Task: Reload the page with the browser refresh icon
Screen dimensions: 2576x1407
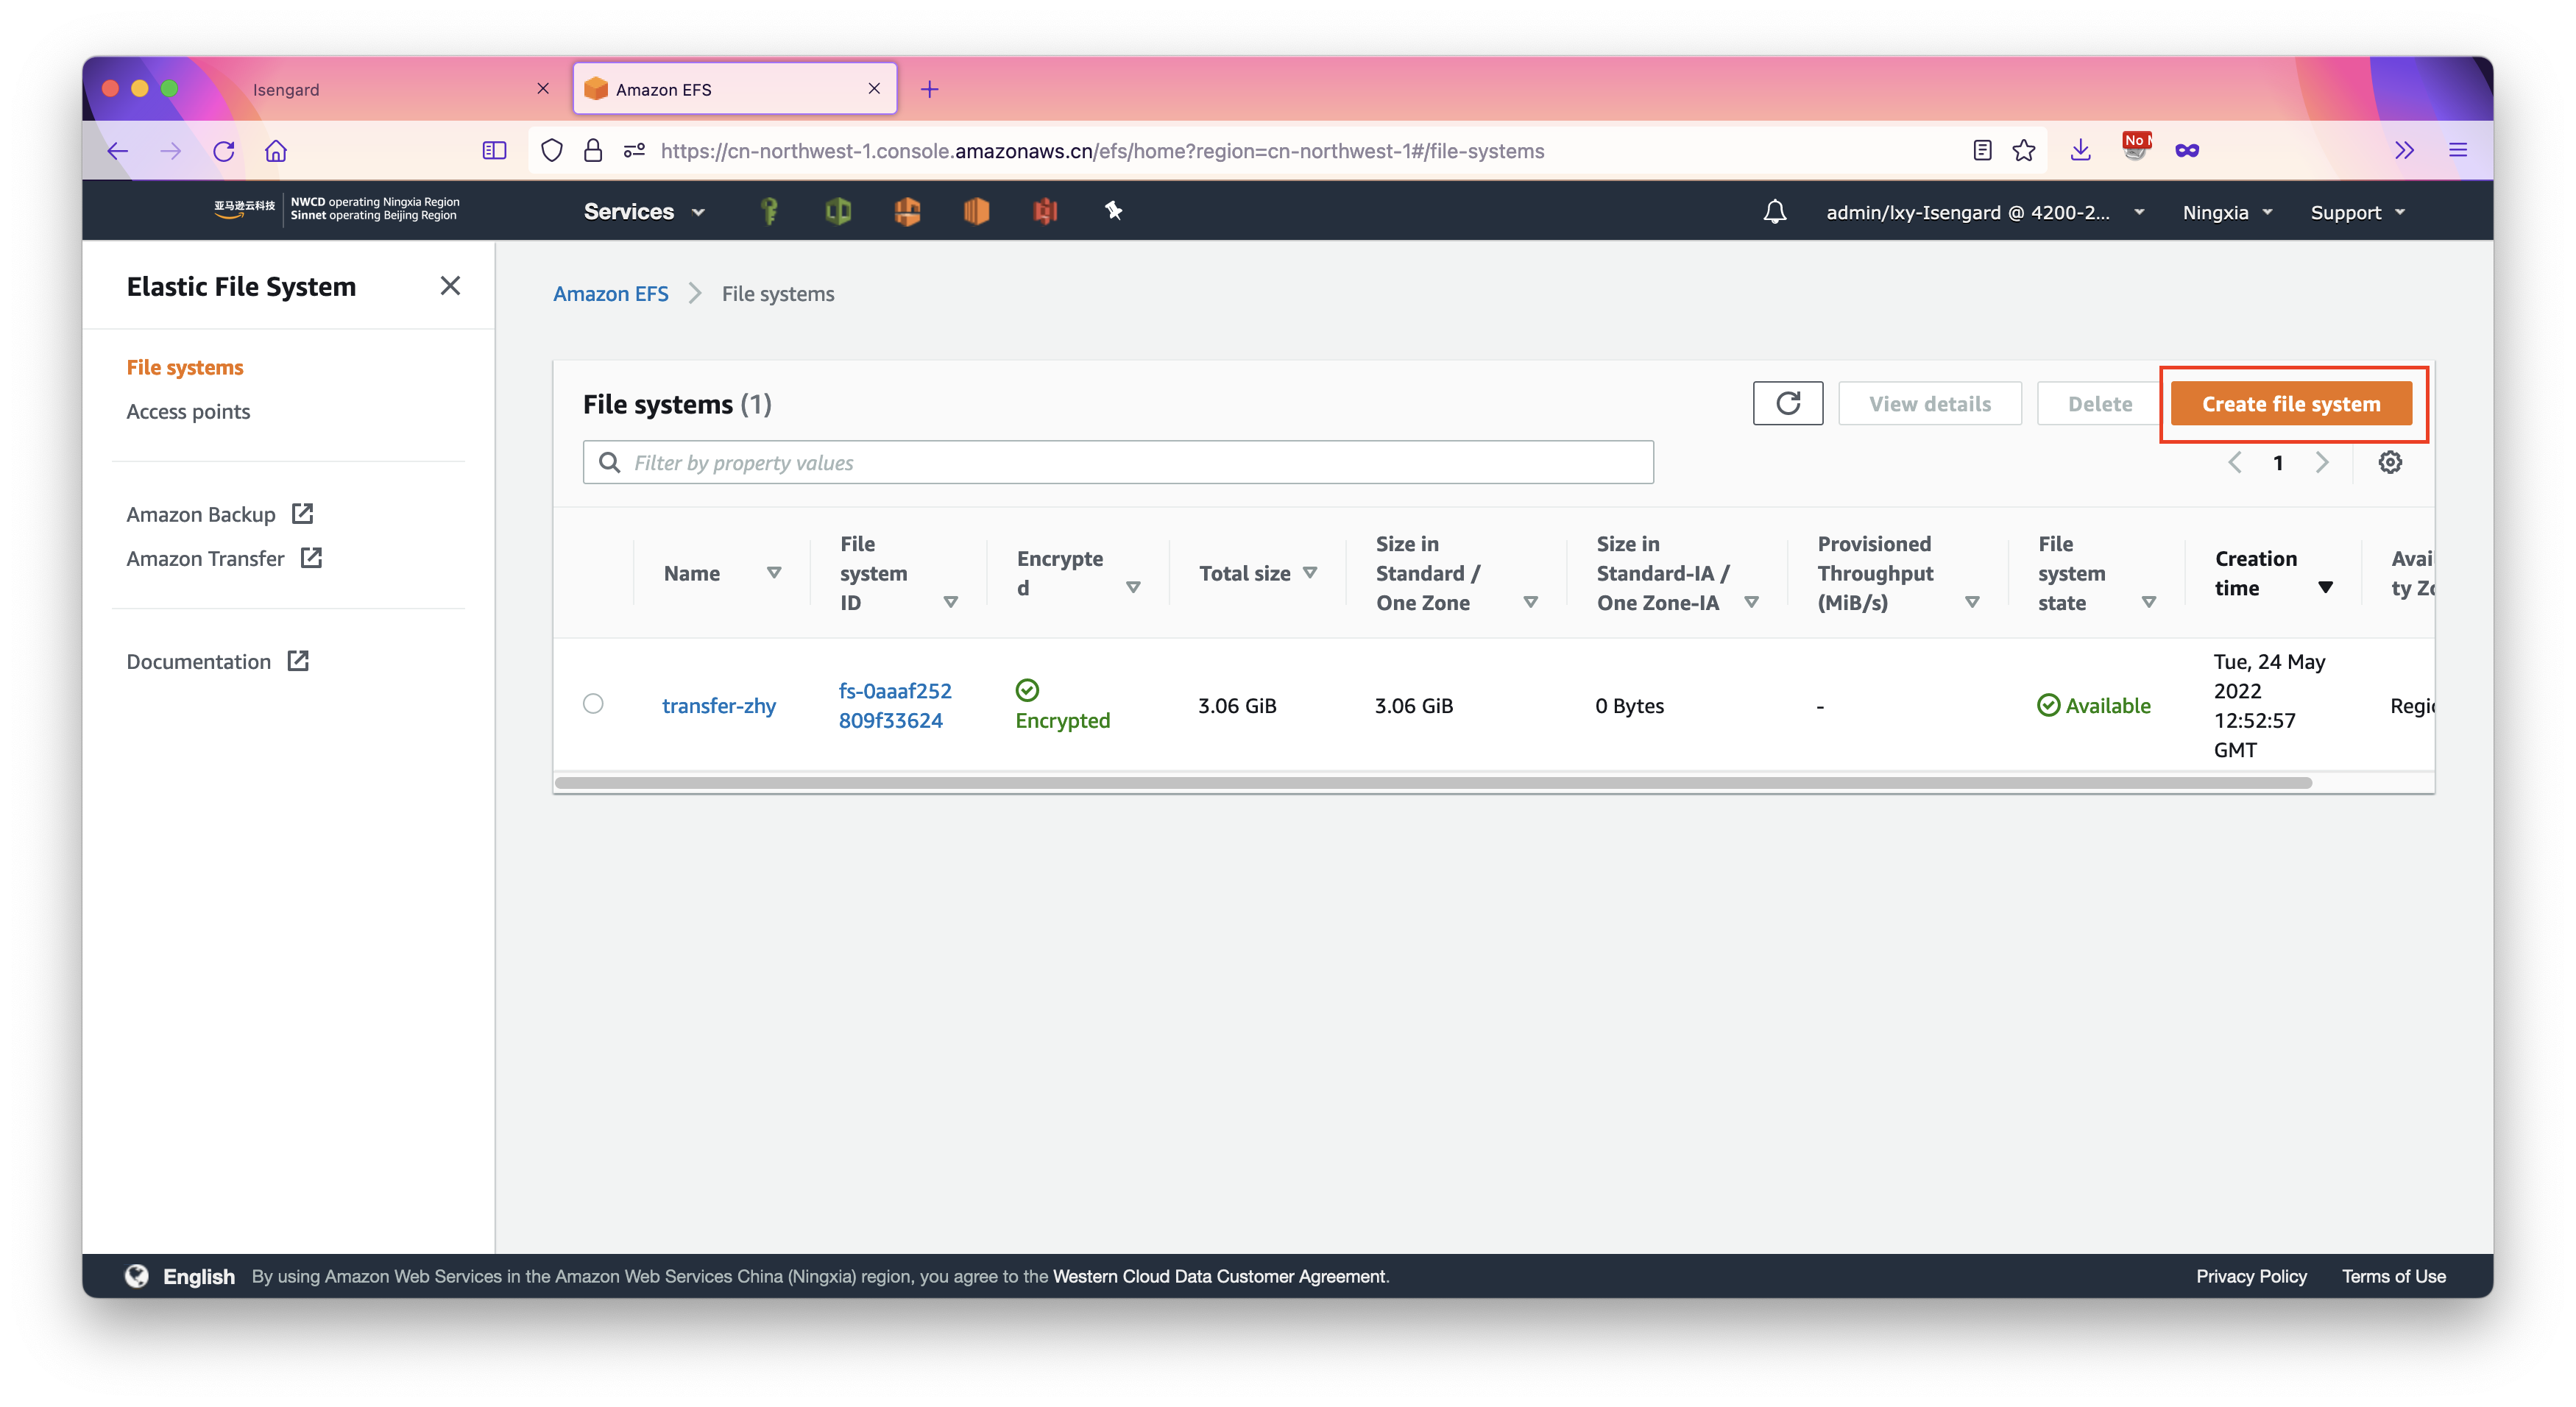Action: coord(224,151)
